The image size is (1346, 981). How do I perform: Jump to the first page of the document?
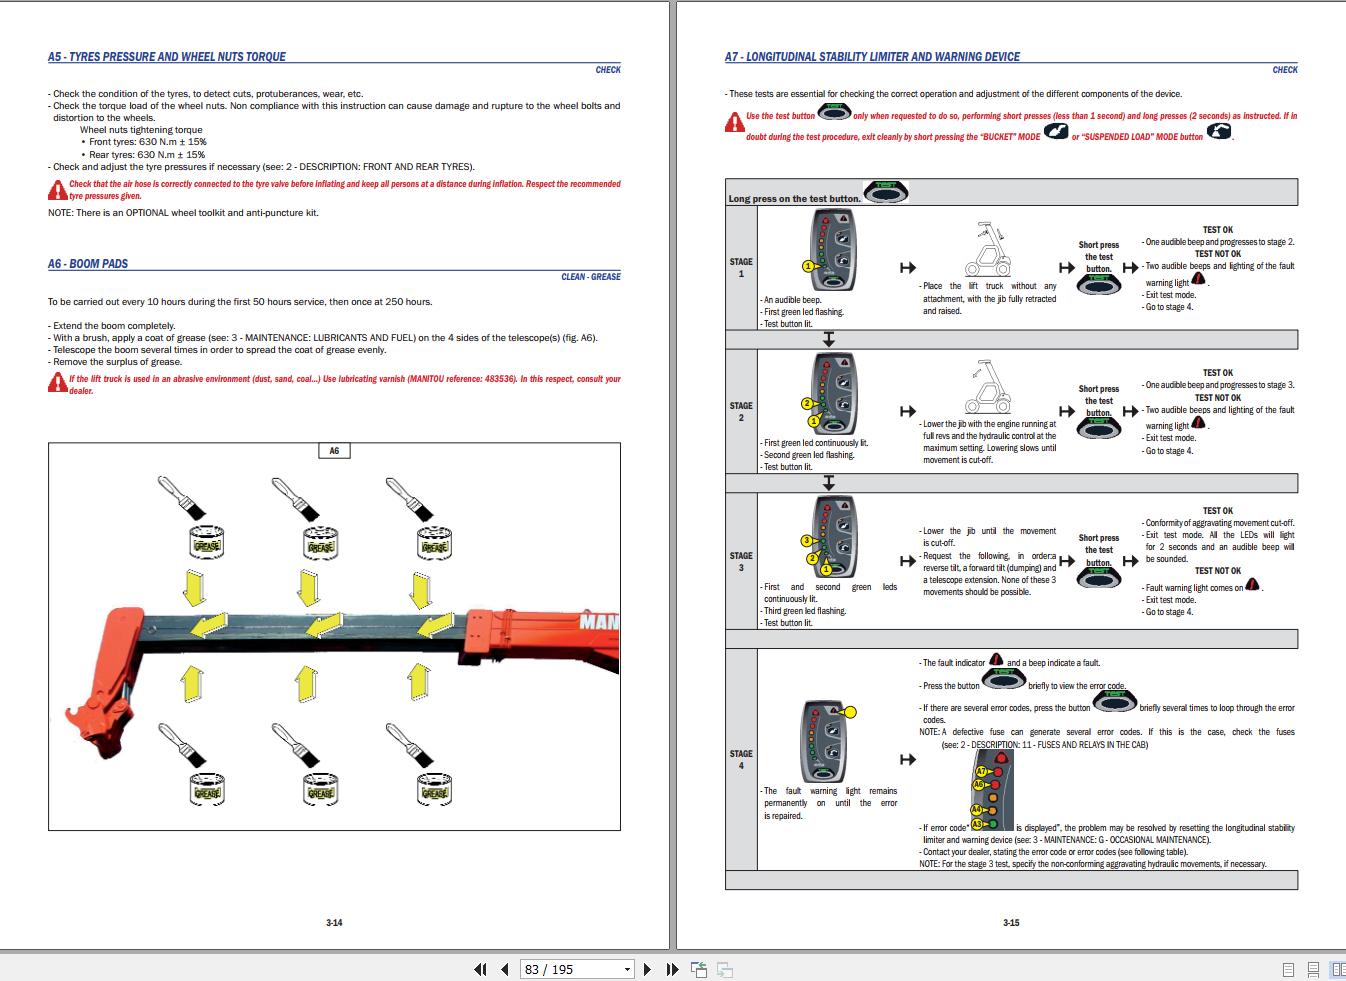point(480,968)
